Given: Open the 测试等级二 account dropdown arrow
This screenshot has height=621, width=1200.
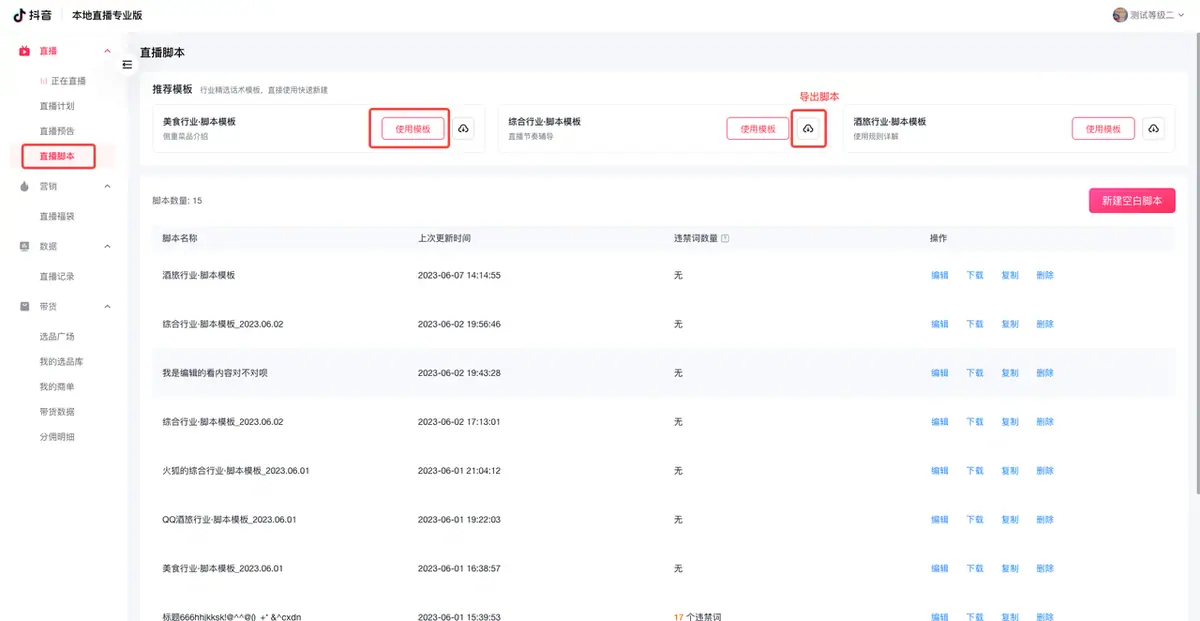Looking at the screenshot, I should click(x=1182, y=15).
